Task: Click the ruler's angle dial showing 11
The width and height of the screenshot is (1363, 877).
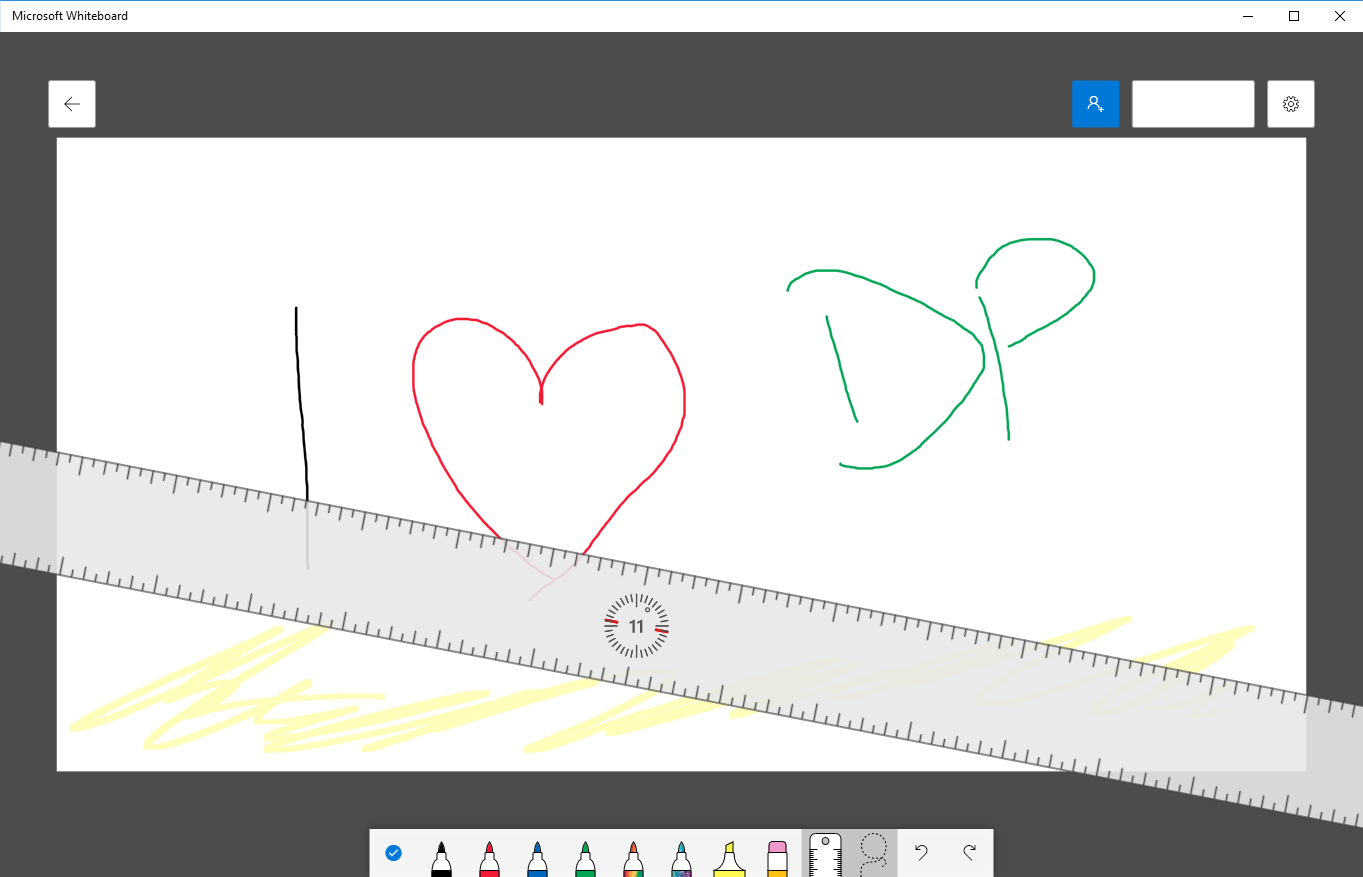Action: point(637,626)
